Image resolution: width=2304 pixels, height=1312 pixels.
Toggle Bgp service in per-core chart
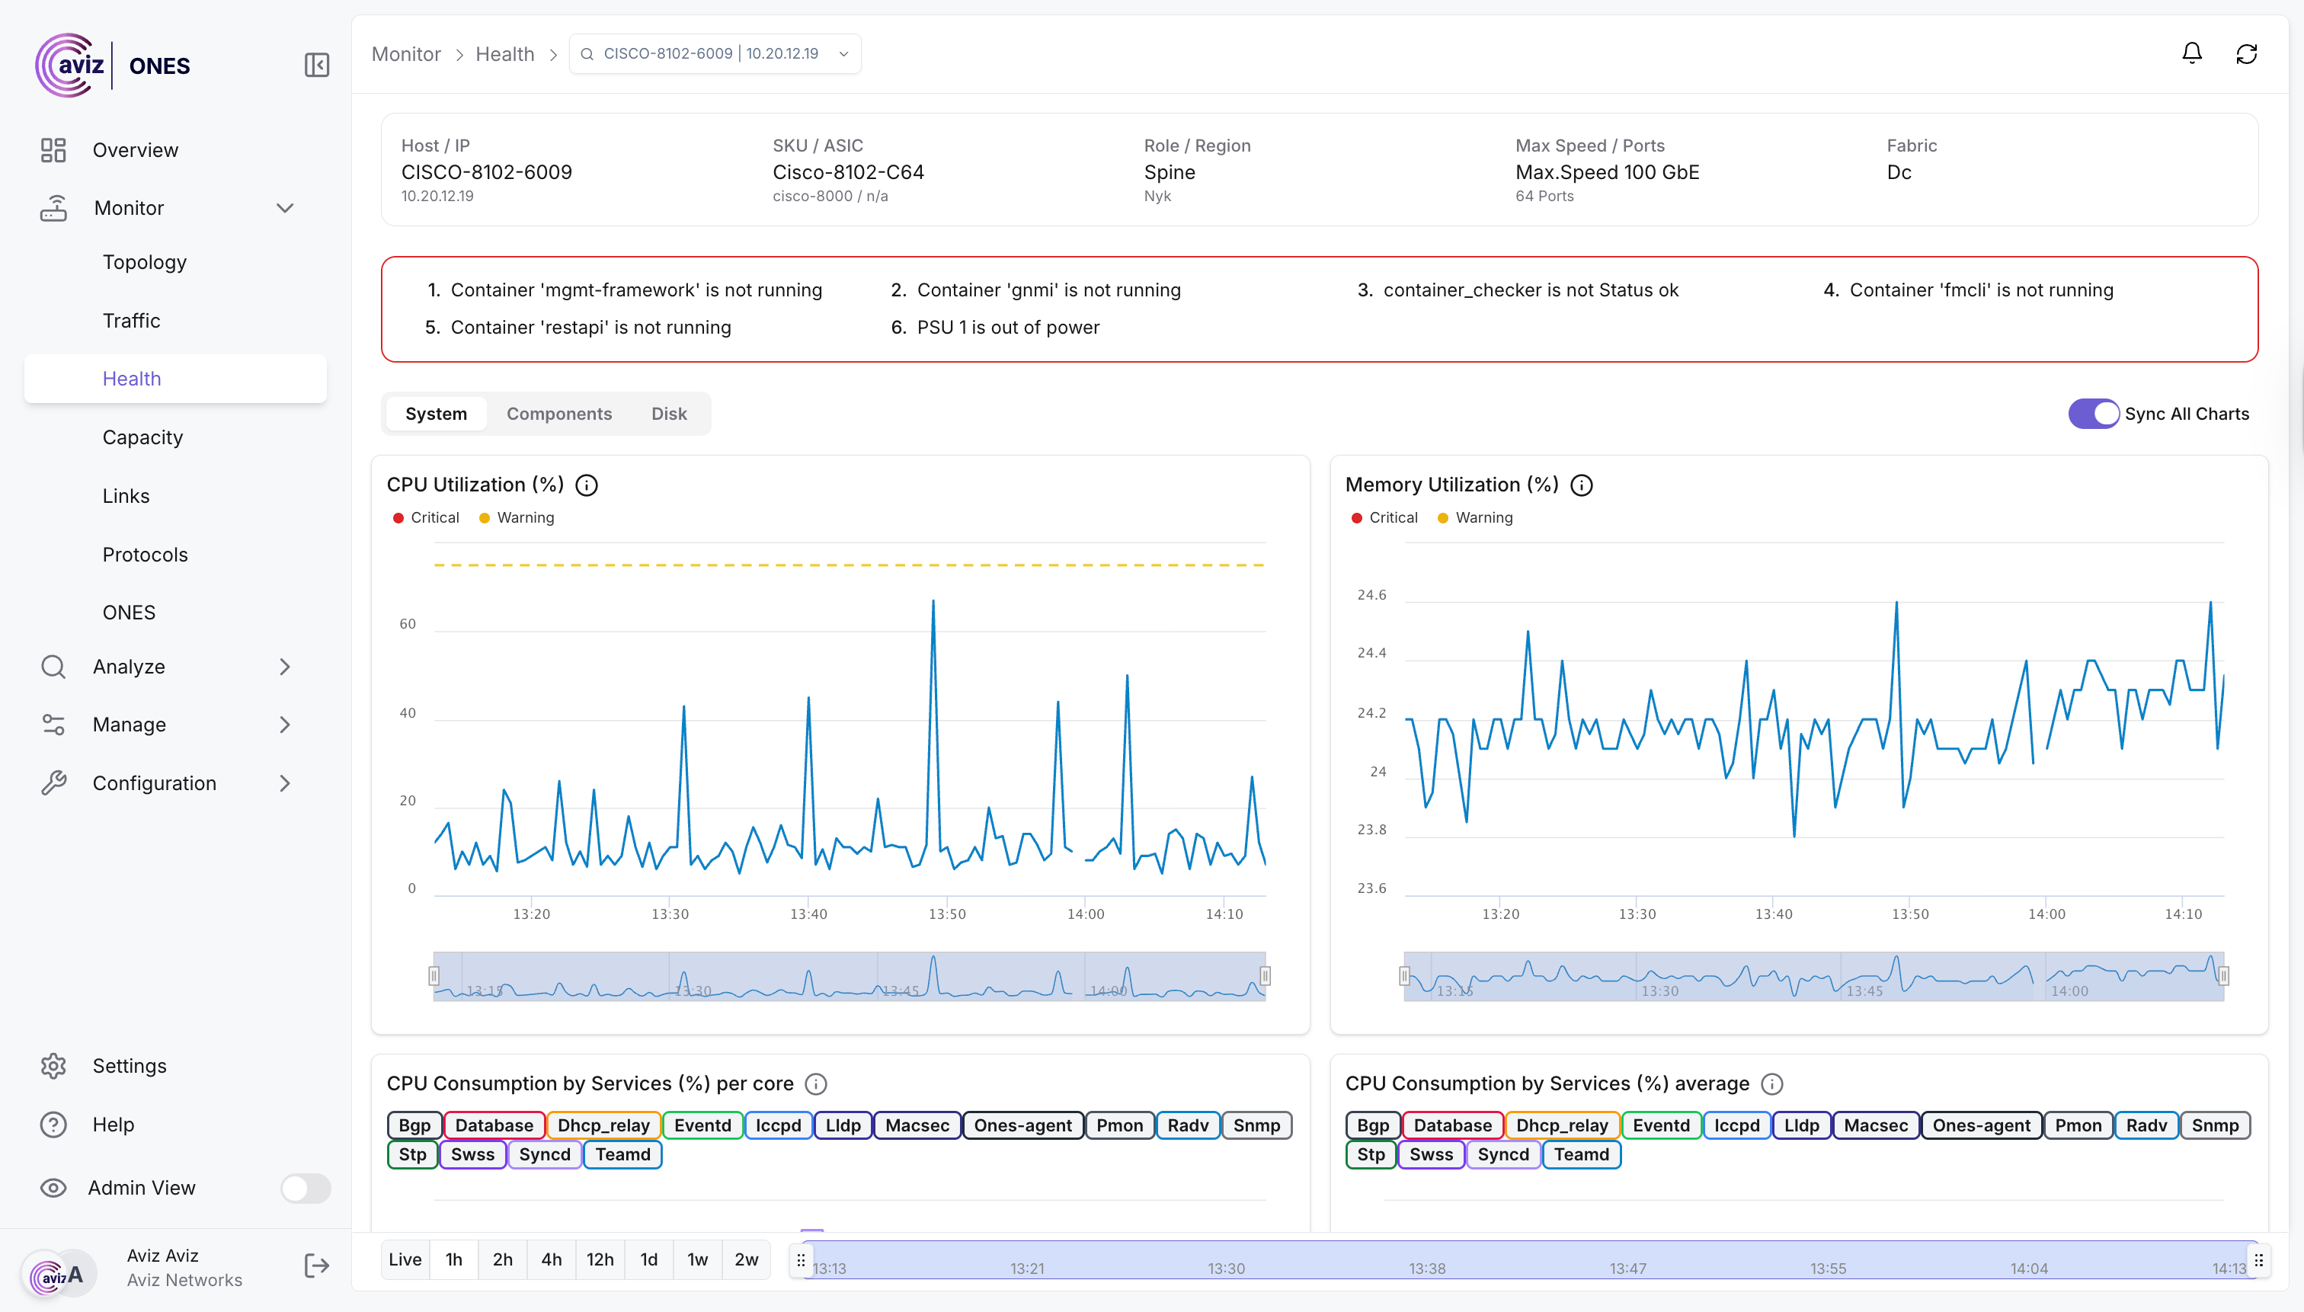[x=414, y=1125]
